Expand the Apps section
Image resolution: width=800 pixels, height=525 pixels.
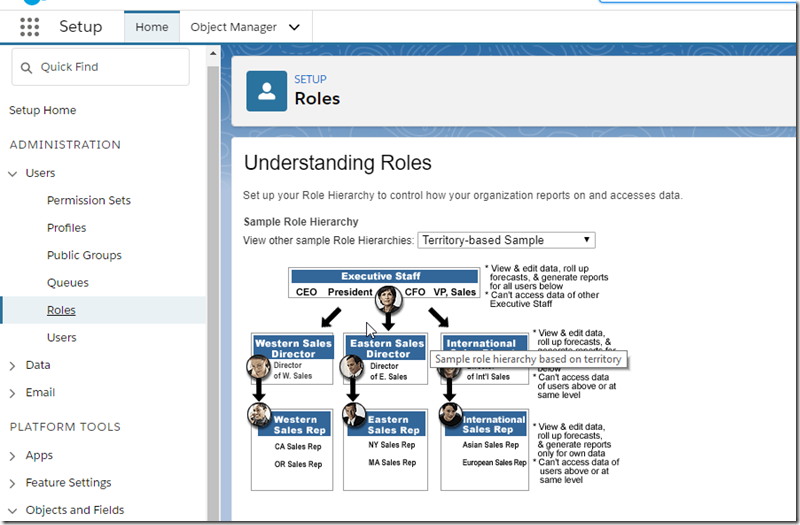click(13, 456)
